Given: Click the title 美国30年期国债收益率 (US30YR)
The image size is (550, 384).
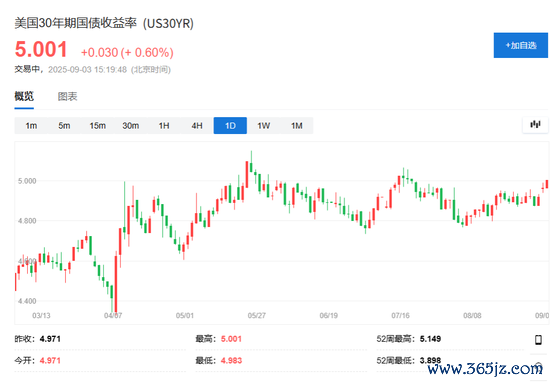Looking at the screenshot, I should click(x=104, y=23).
